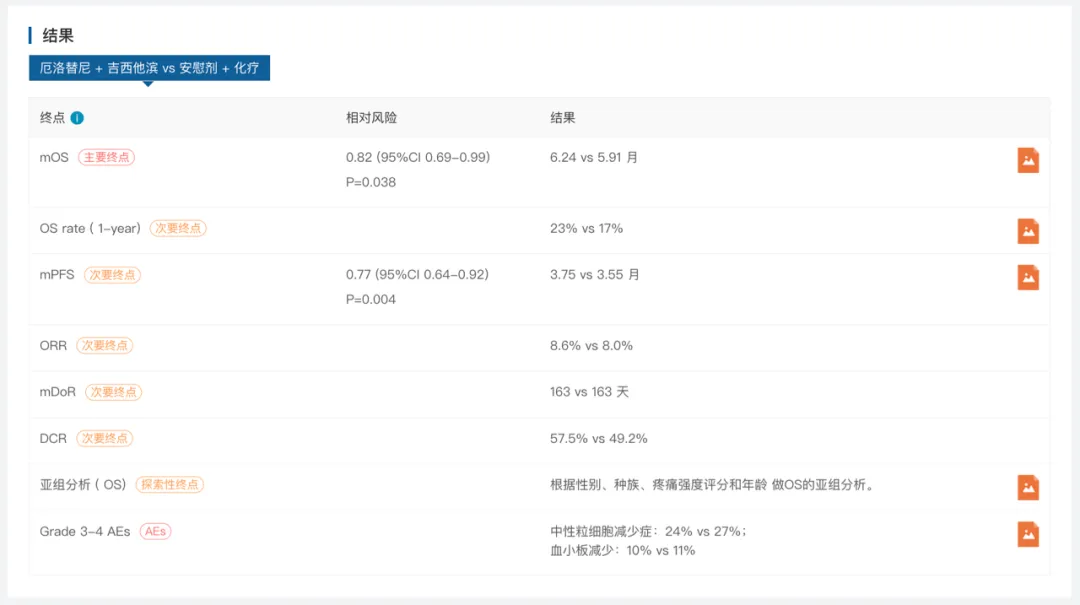
Task: Open the Grade 3-4 AEs image icon
Action: [1028, 534]
